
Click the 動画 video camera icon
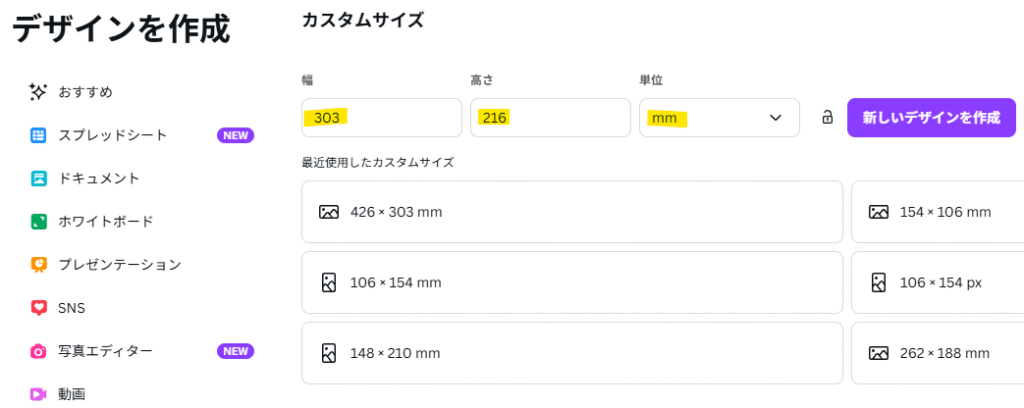pos(39,394)
